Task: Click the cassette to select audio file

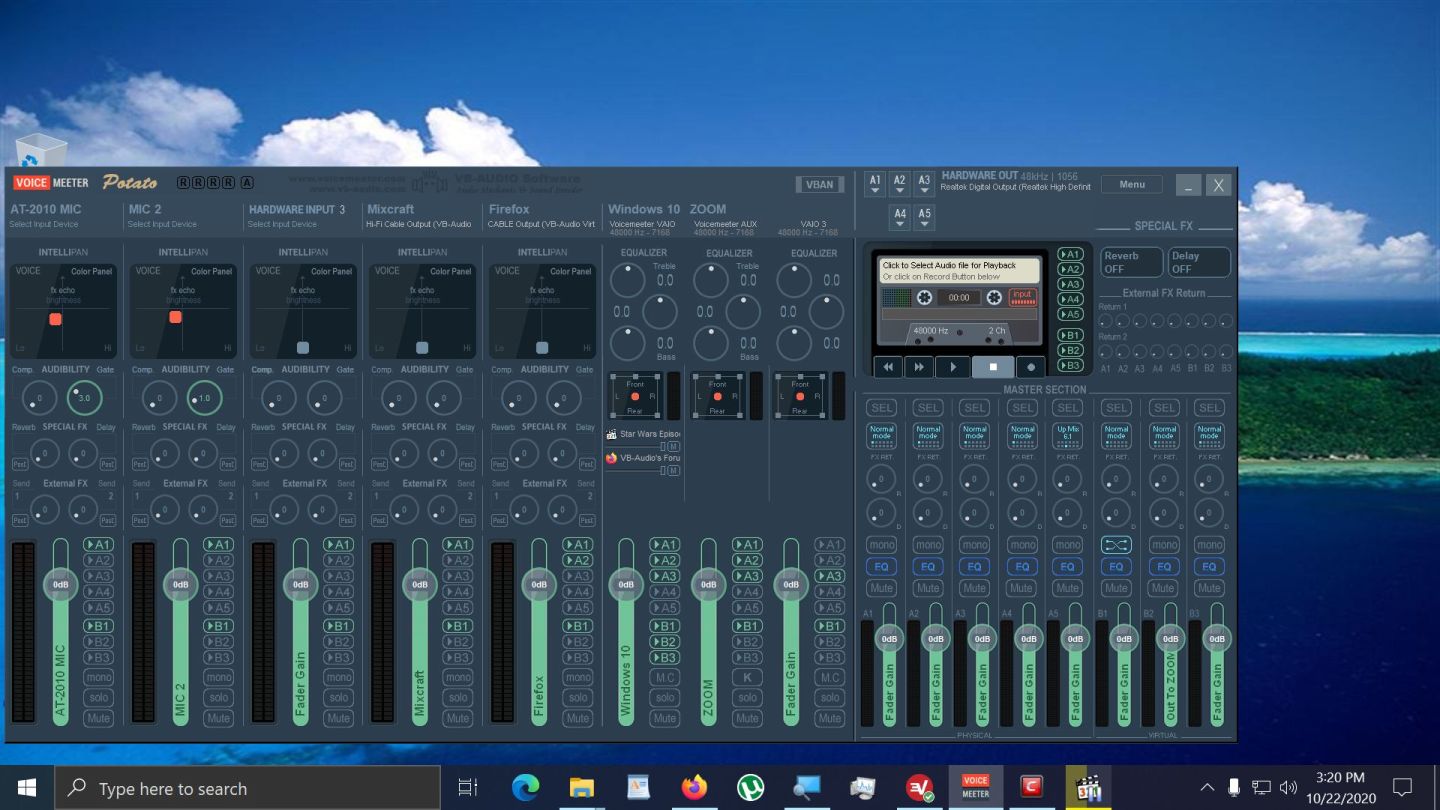Action: point(959,271)
